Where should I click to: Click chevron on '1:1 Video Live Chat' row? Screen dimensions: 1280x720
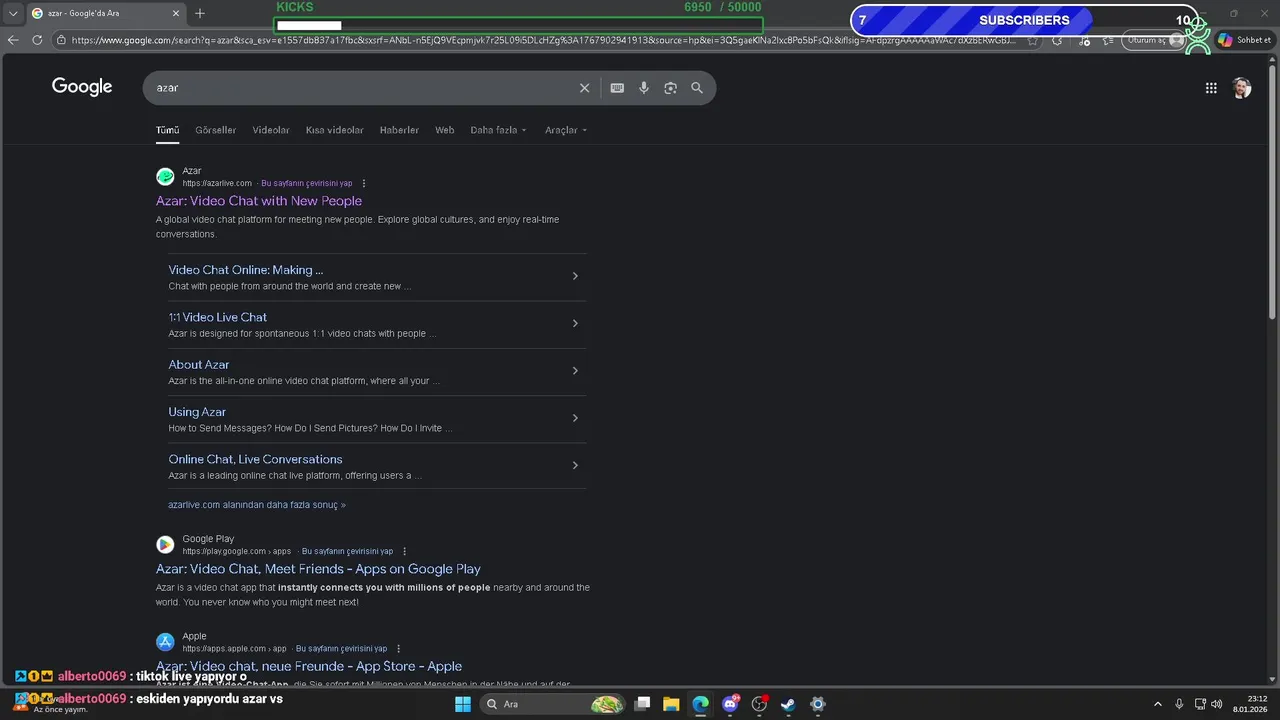click(575, 323)
